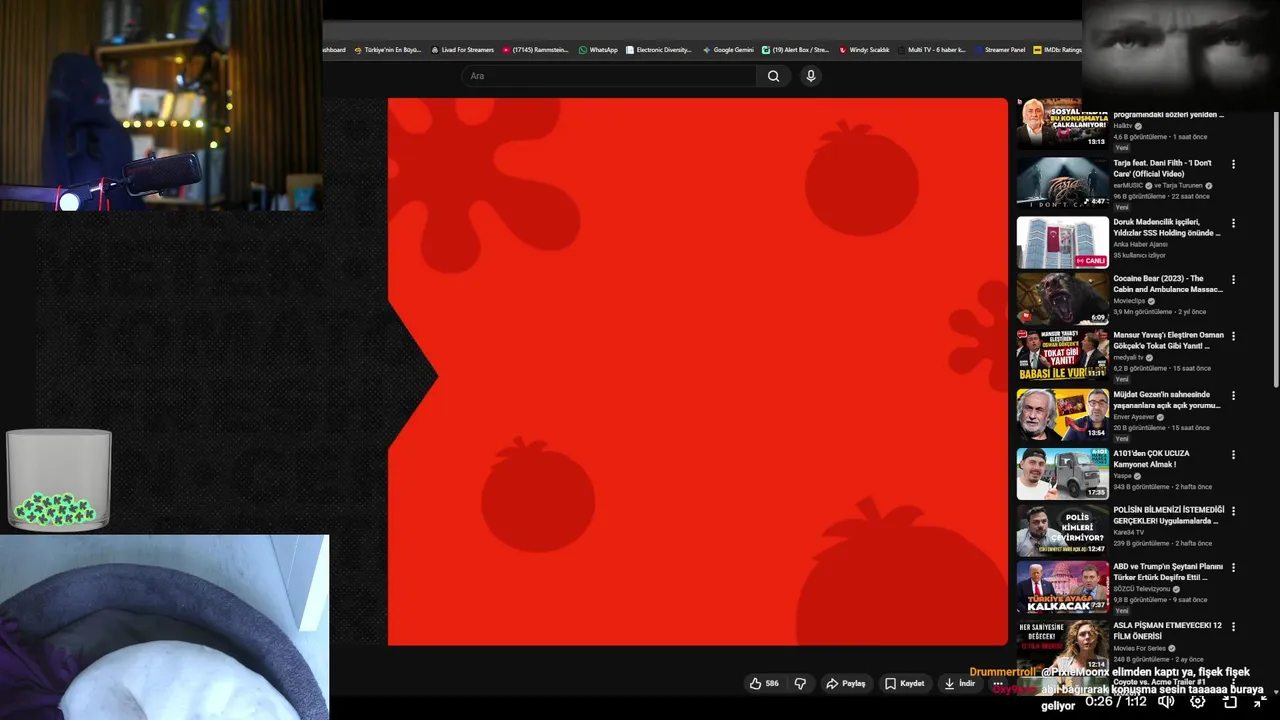This screenshot has height=720, width=1280.
Task: Open options menu for Cocaine Bear video
Action: point(1233,280)
